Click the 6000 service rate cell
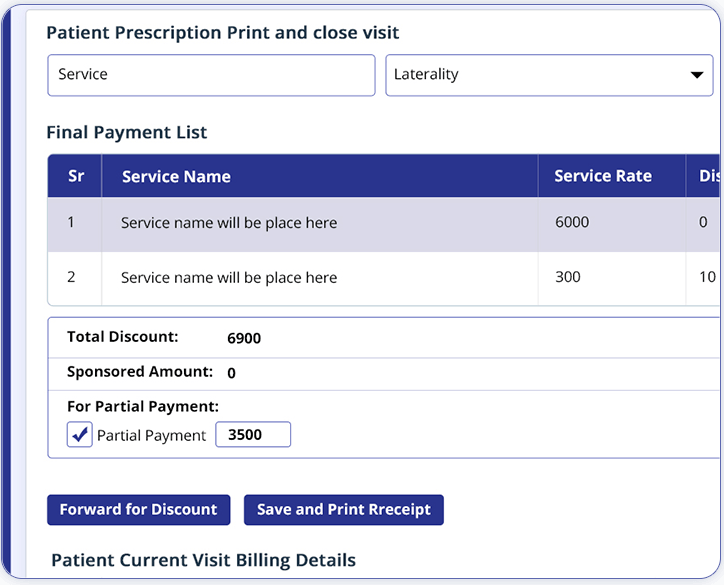 click(x=572, y=223)
